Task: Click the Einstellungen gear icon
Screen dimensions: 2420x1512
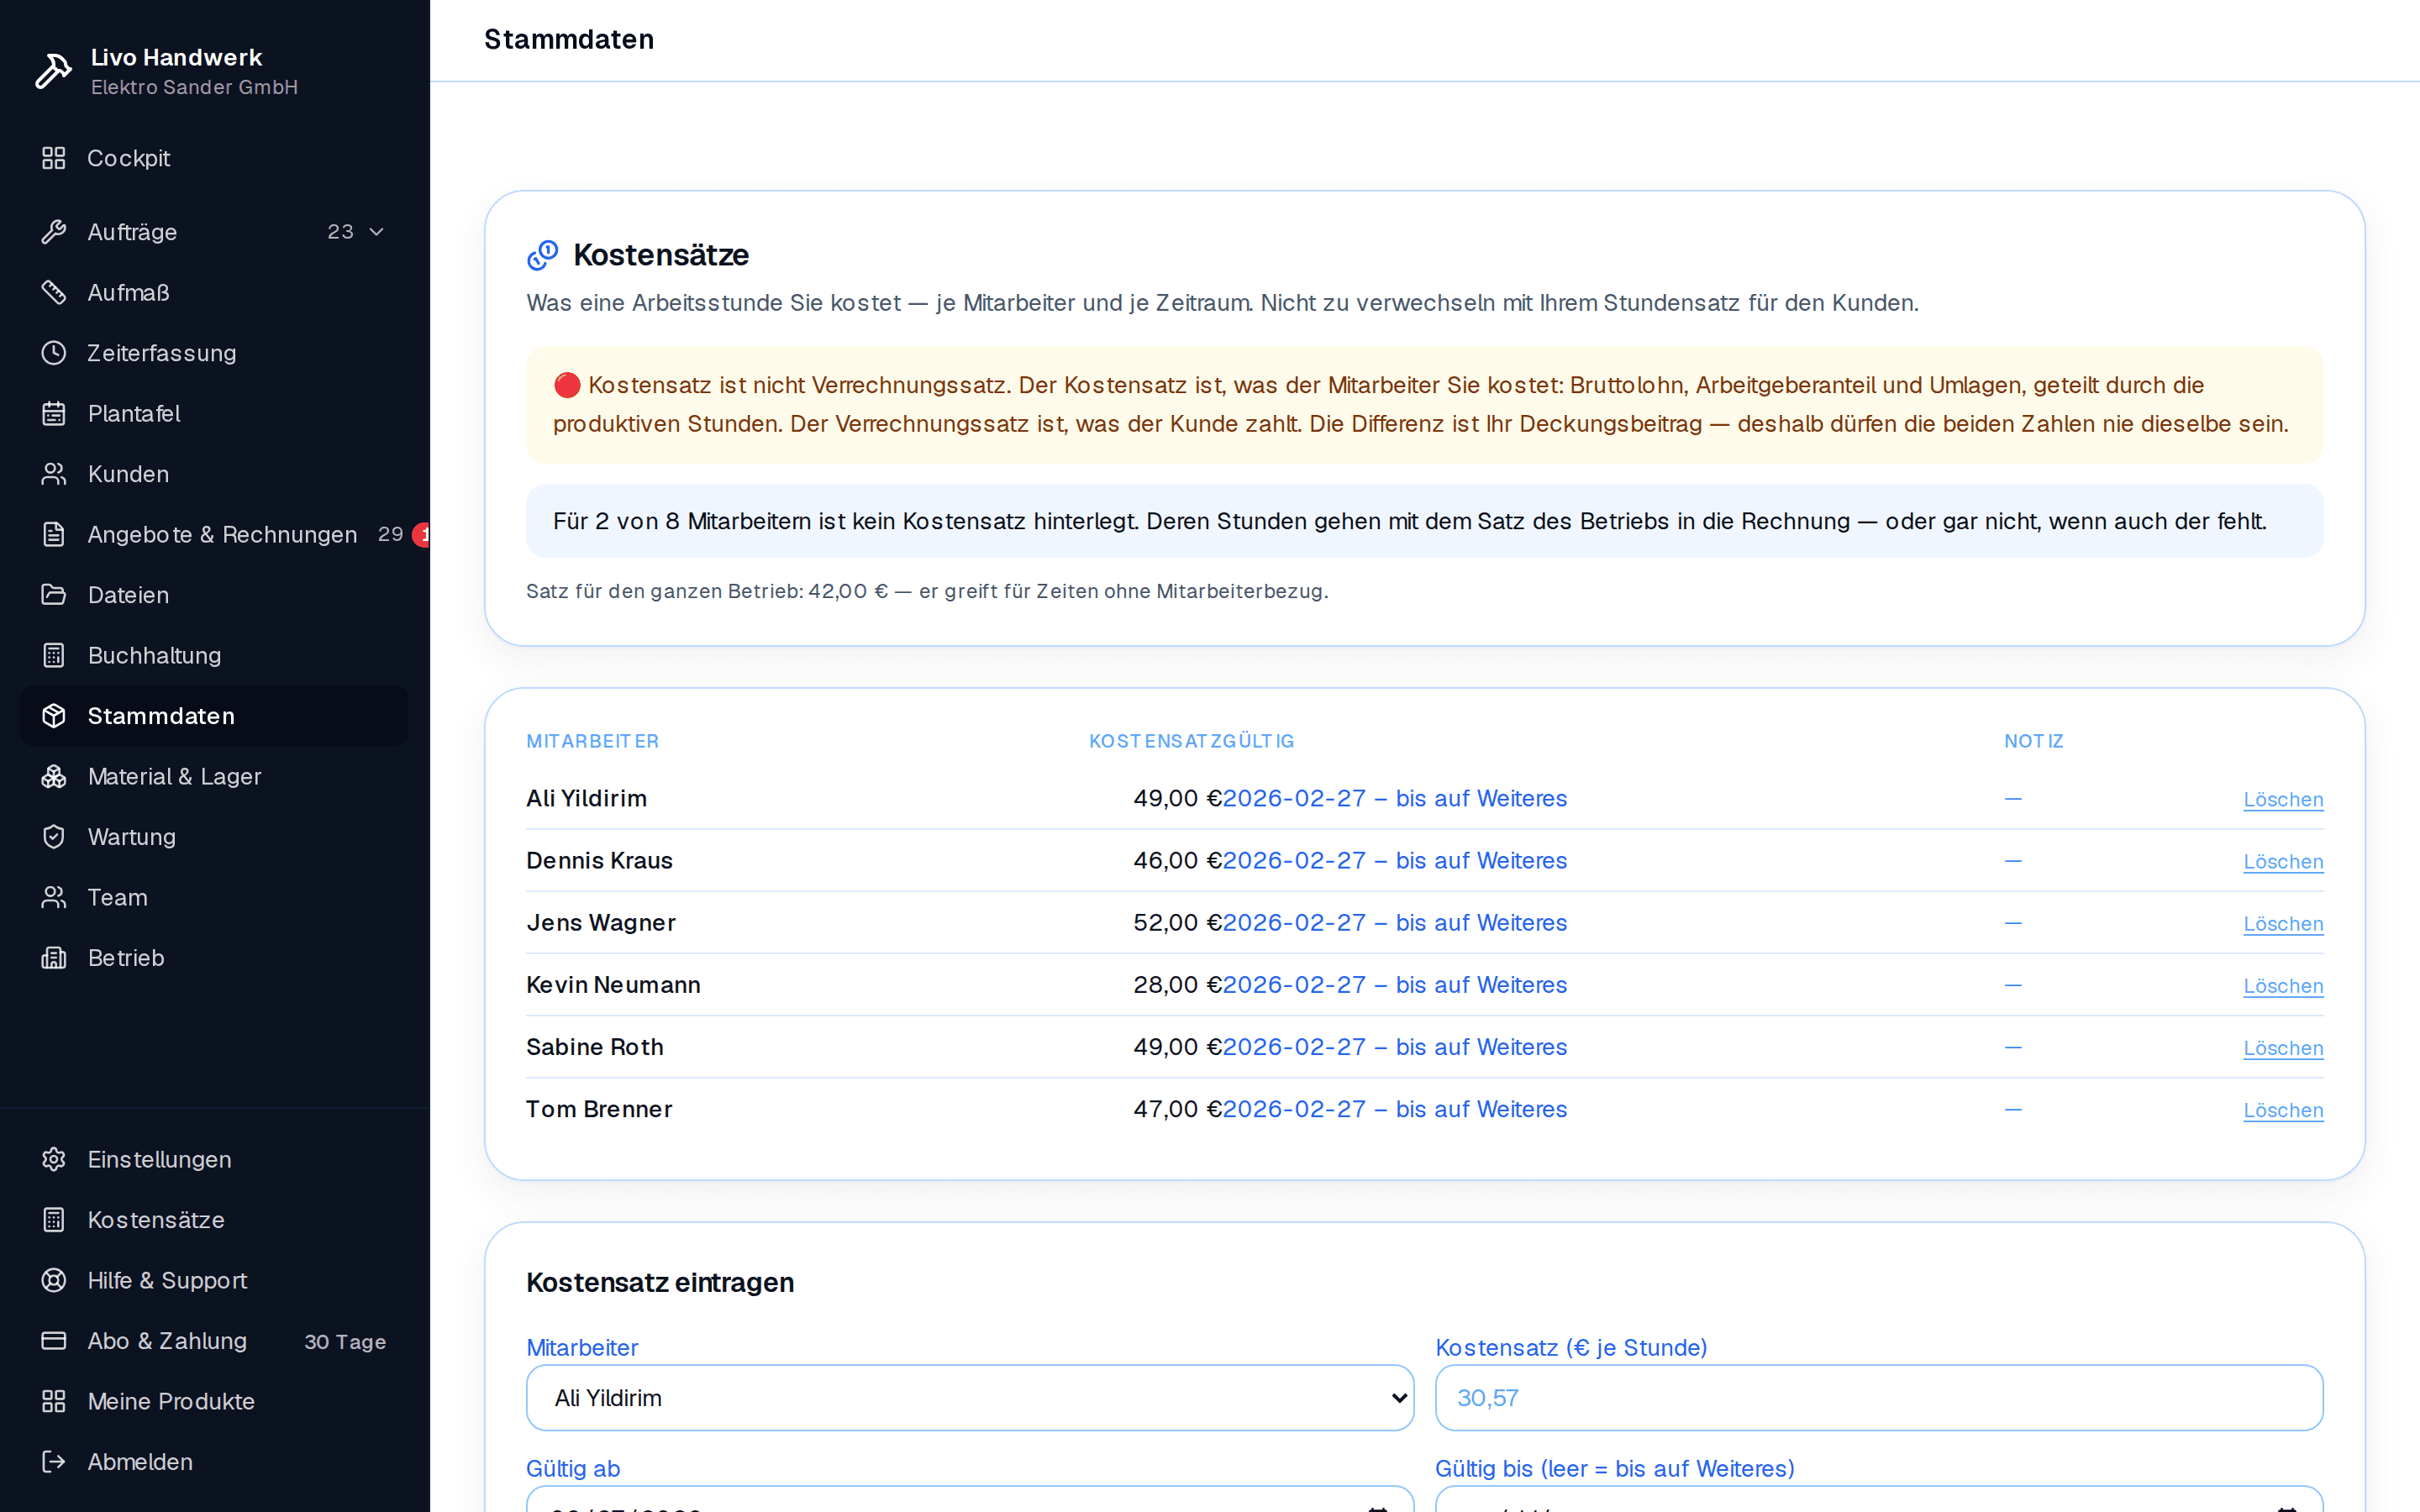Action: (x=54, y=1159)
